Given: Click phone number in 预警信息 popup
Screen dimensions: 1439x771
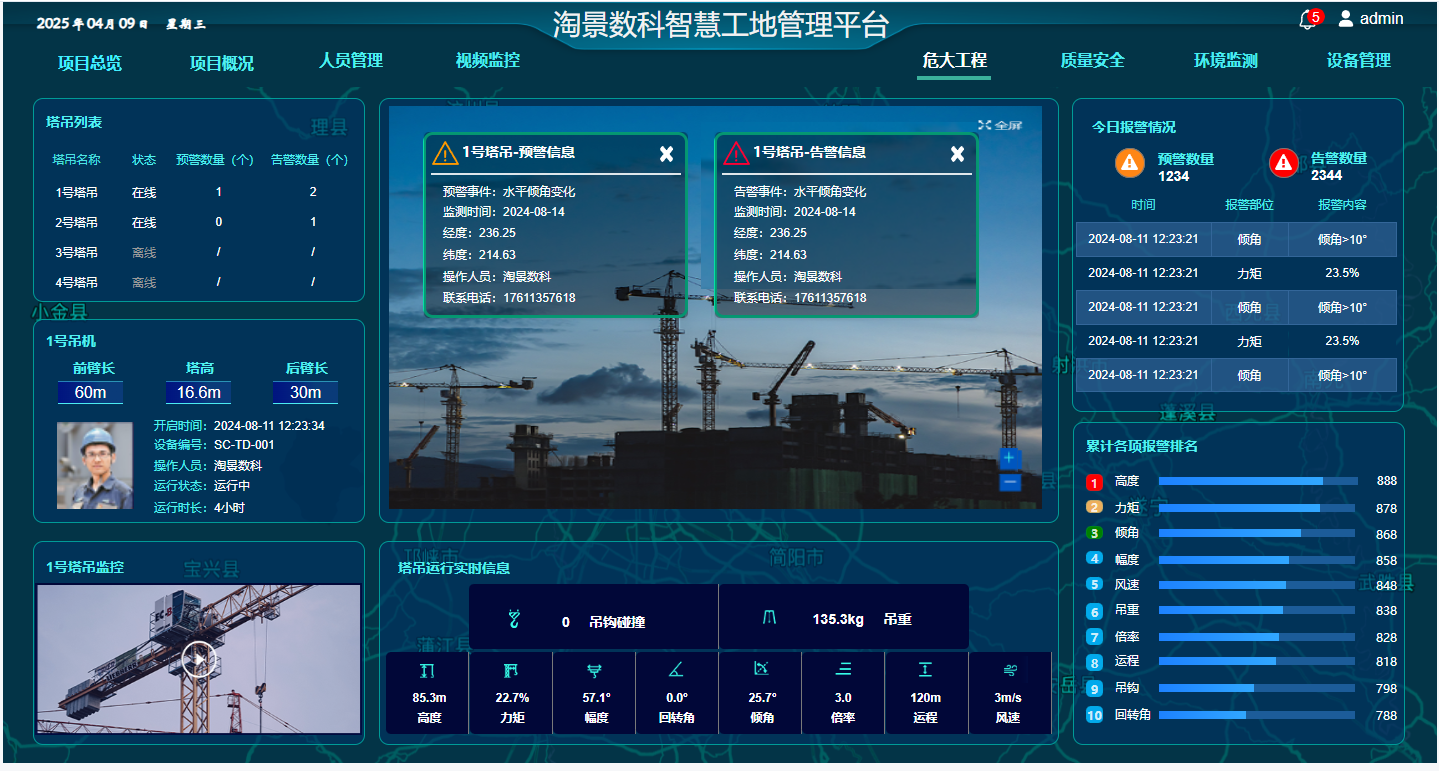Looking at the screenshot, I should tap(539, 298).
